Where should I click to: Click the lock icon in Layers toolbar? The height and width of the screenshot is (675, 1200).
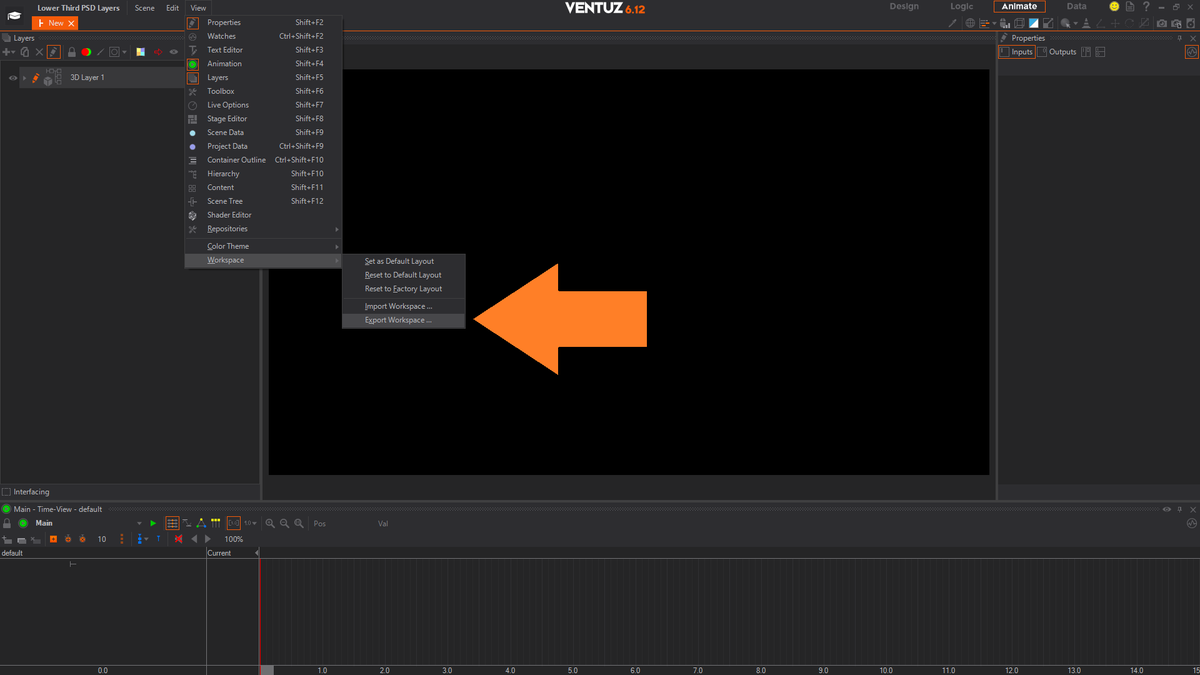(72, 52)
